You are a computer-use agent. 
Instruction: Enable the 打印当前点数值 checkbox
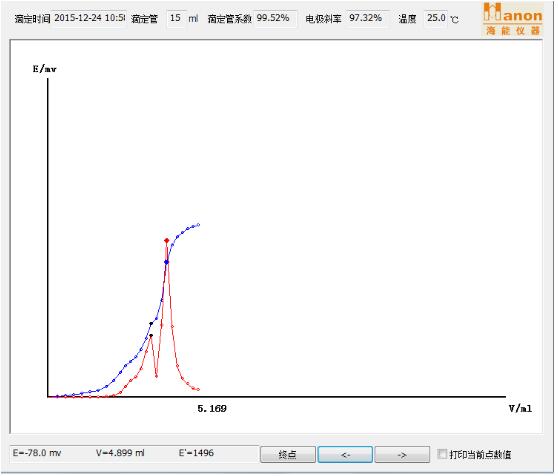(442, 454)
